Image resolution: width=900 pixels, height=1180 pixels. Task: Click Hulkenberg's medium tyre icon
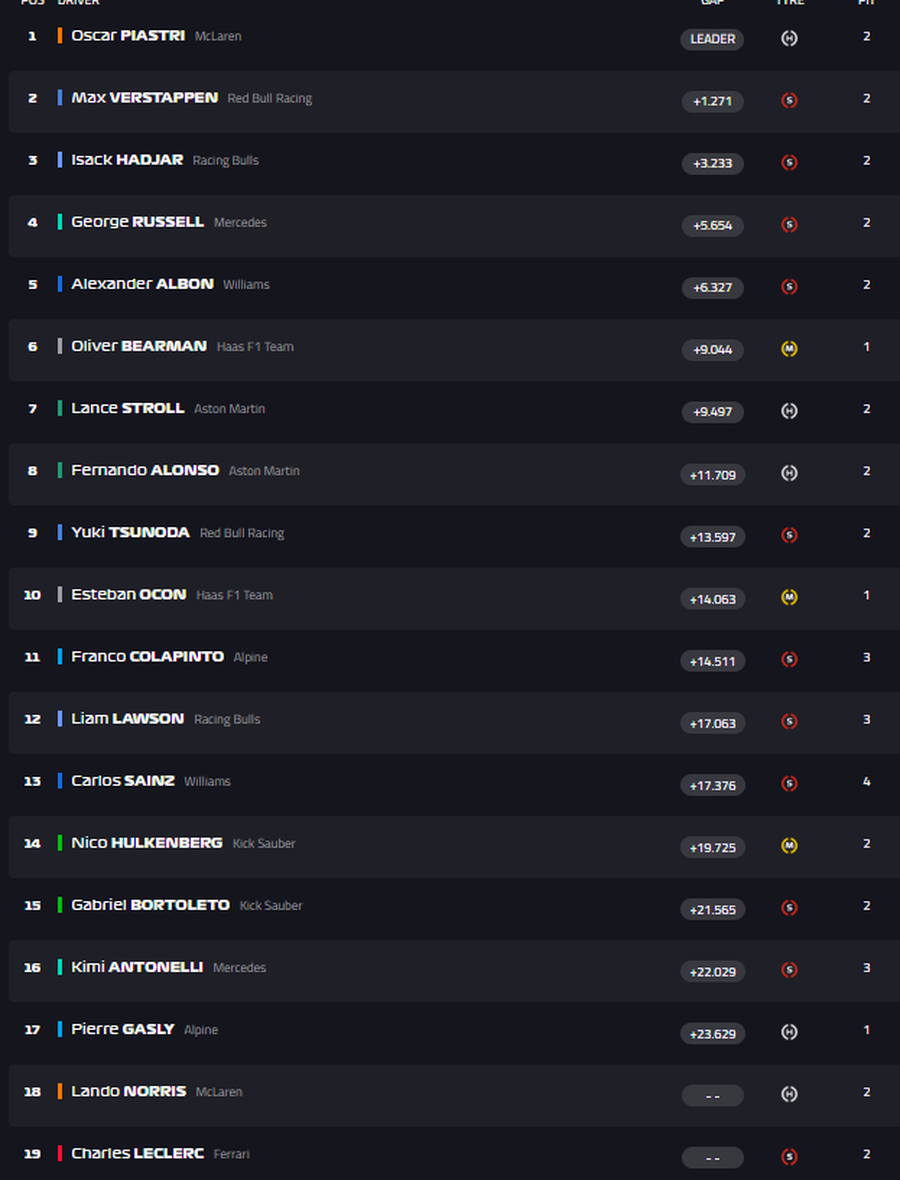click(789, 846)
